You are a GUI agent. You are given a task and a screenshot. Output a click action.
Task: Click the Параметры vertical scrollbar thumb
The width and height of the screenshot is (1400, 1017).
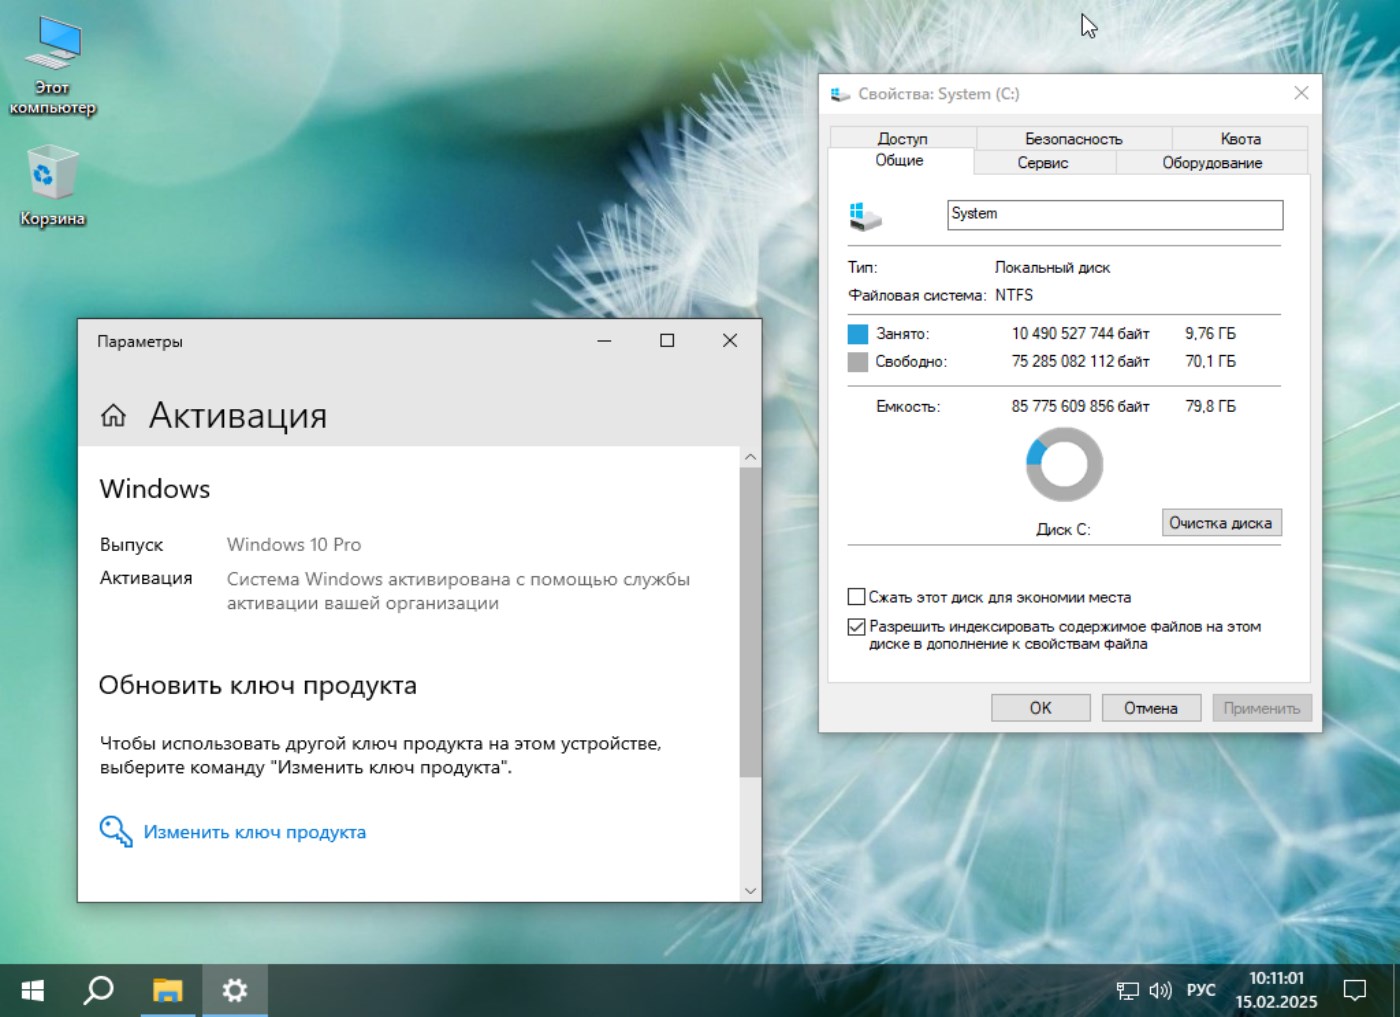pos(750,622)
